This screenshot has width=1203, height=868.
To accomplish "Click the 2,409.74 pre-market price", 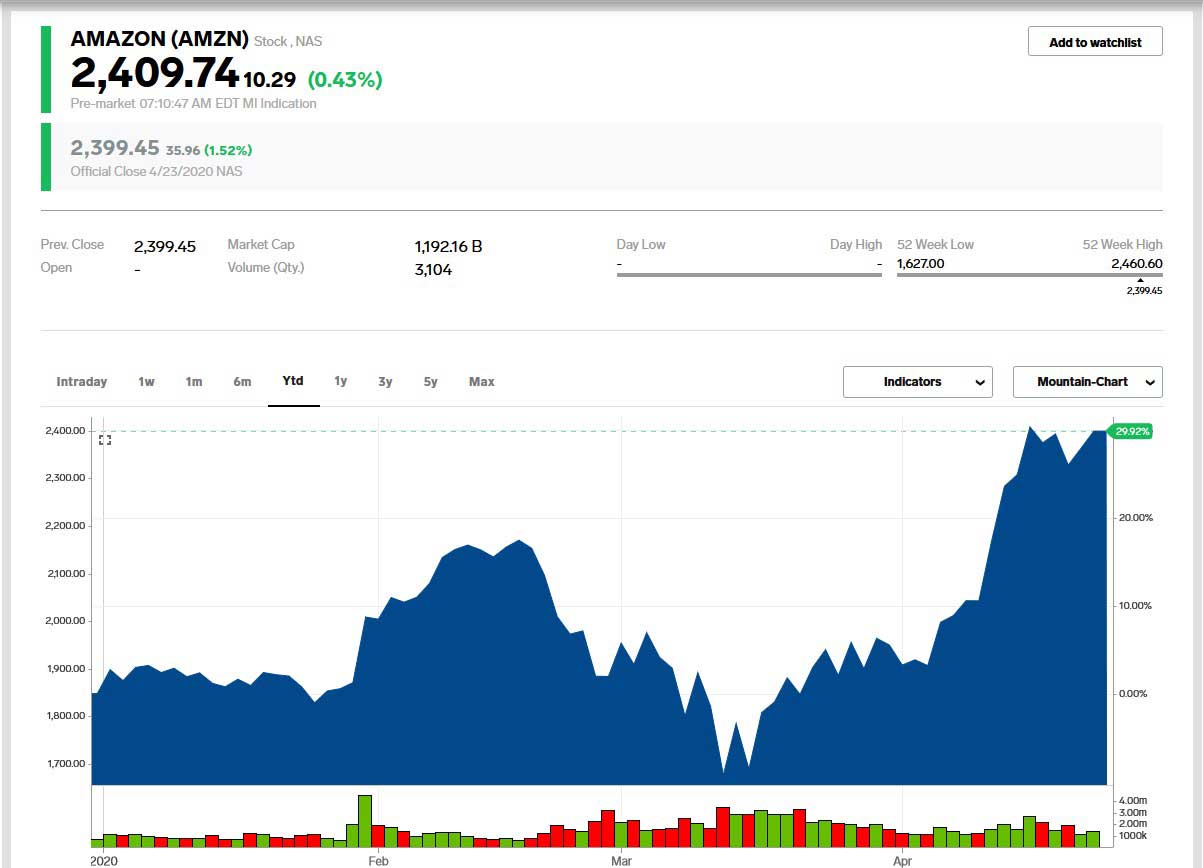I will click(154, 73).
